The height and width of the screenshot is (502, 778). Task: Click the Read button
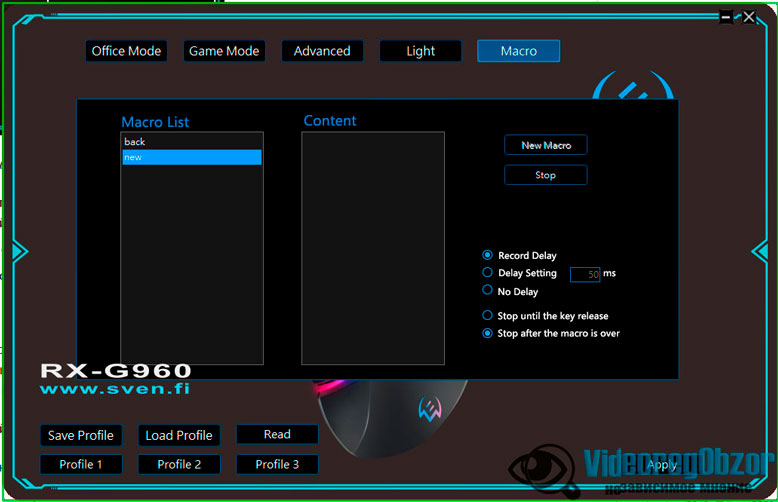[x=277, y=435]
